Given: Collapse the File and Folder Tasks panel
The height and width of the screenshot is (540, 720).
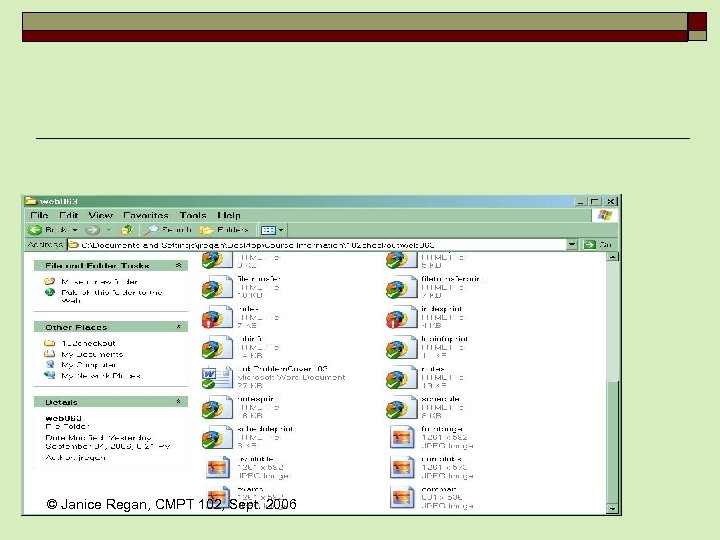Looking at the screenshot, I should click(x=179, y=265).
